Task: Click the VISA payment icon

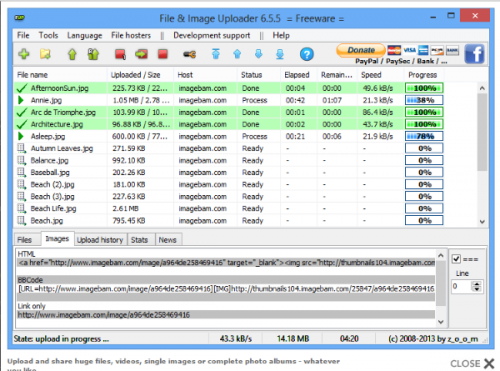Action: 410,50
